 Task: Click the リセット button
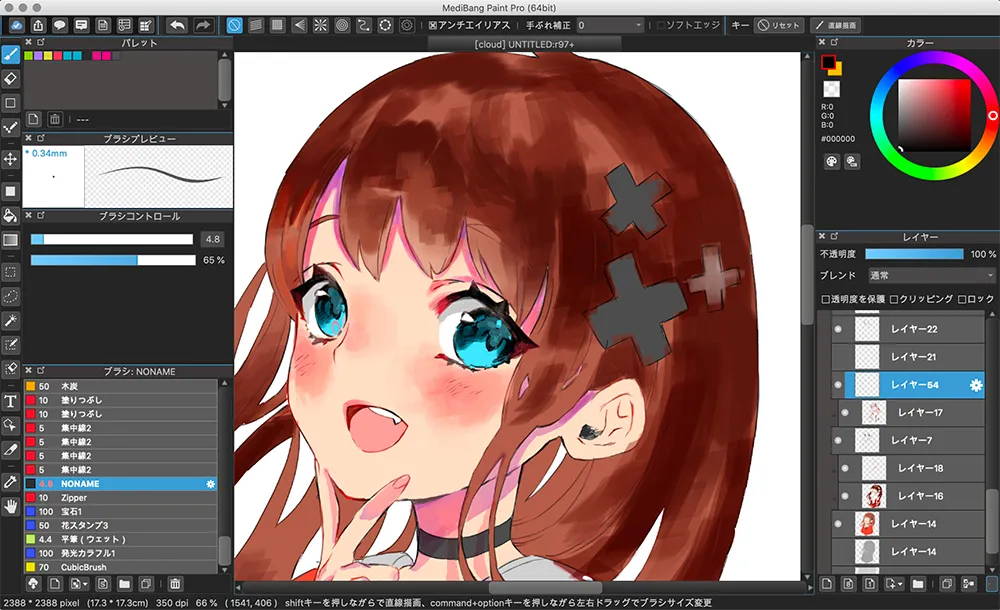(x=777, y=25)
